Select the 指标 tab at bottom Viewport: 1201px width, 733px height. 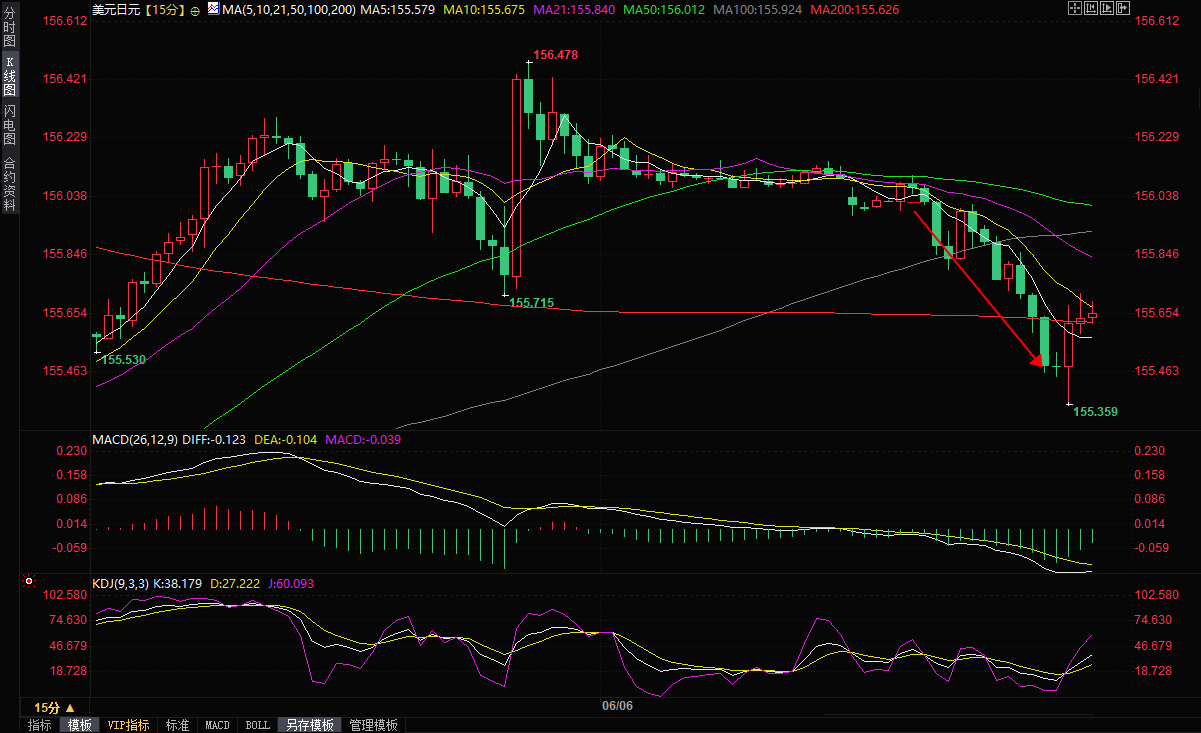(40, 725)
